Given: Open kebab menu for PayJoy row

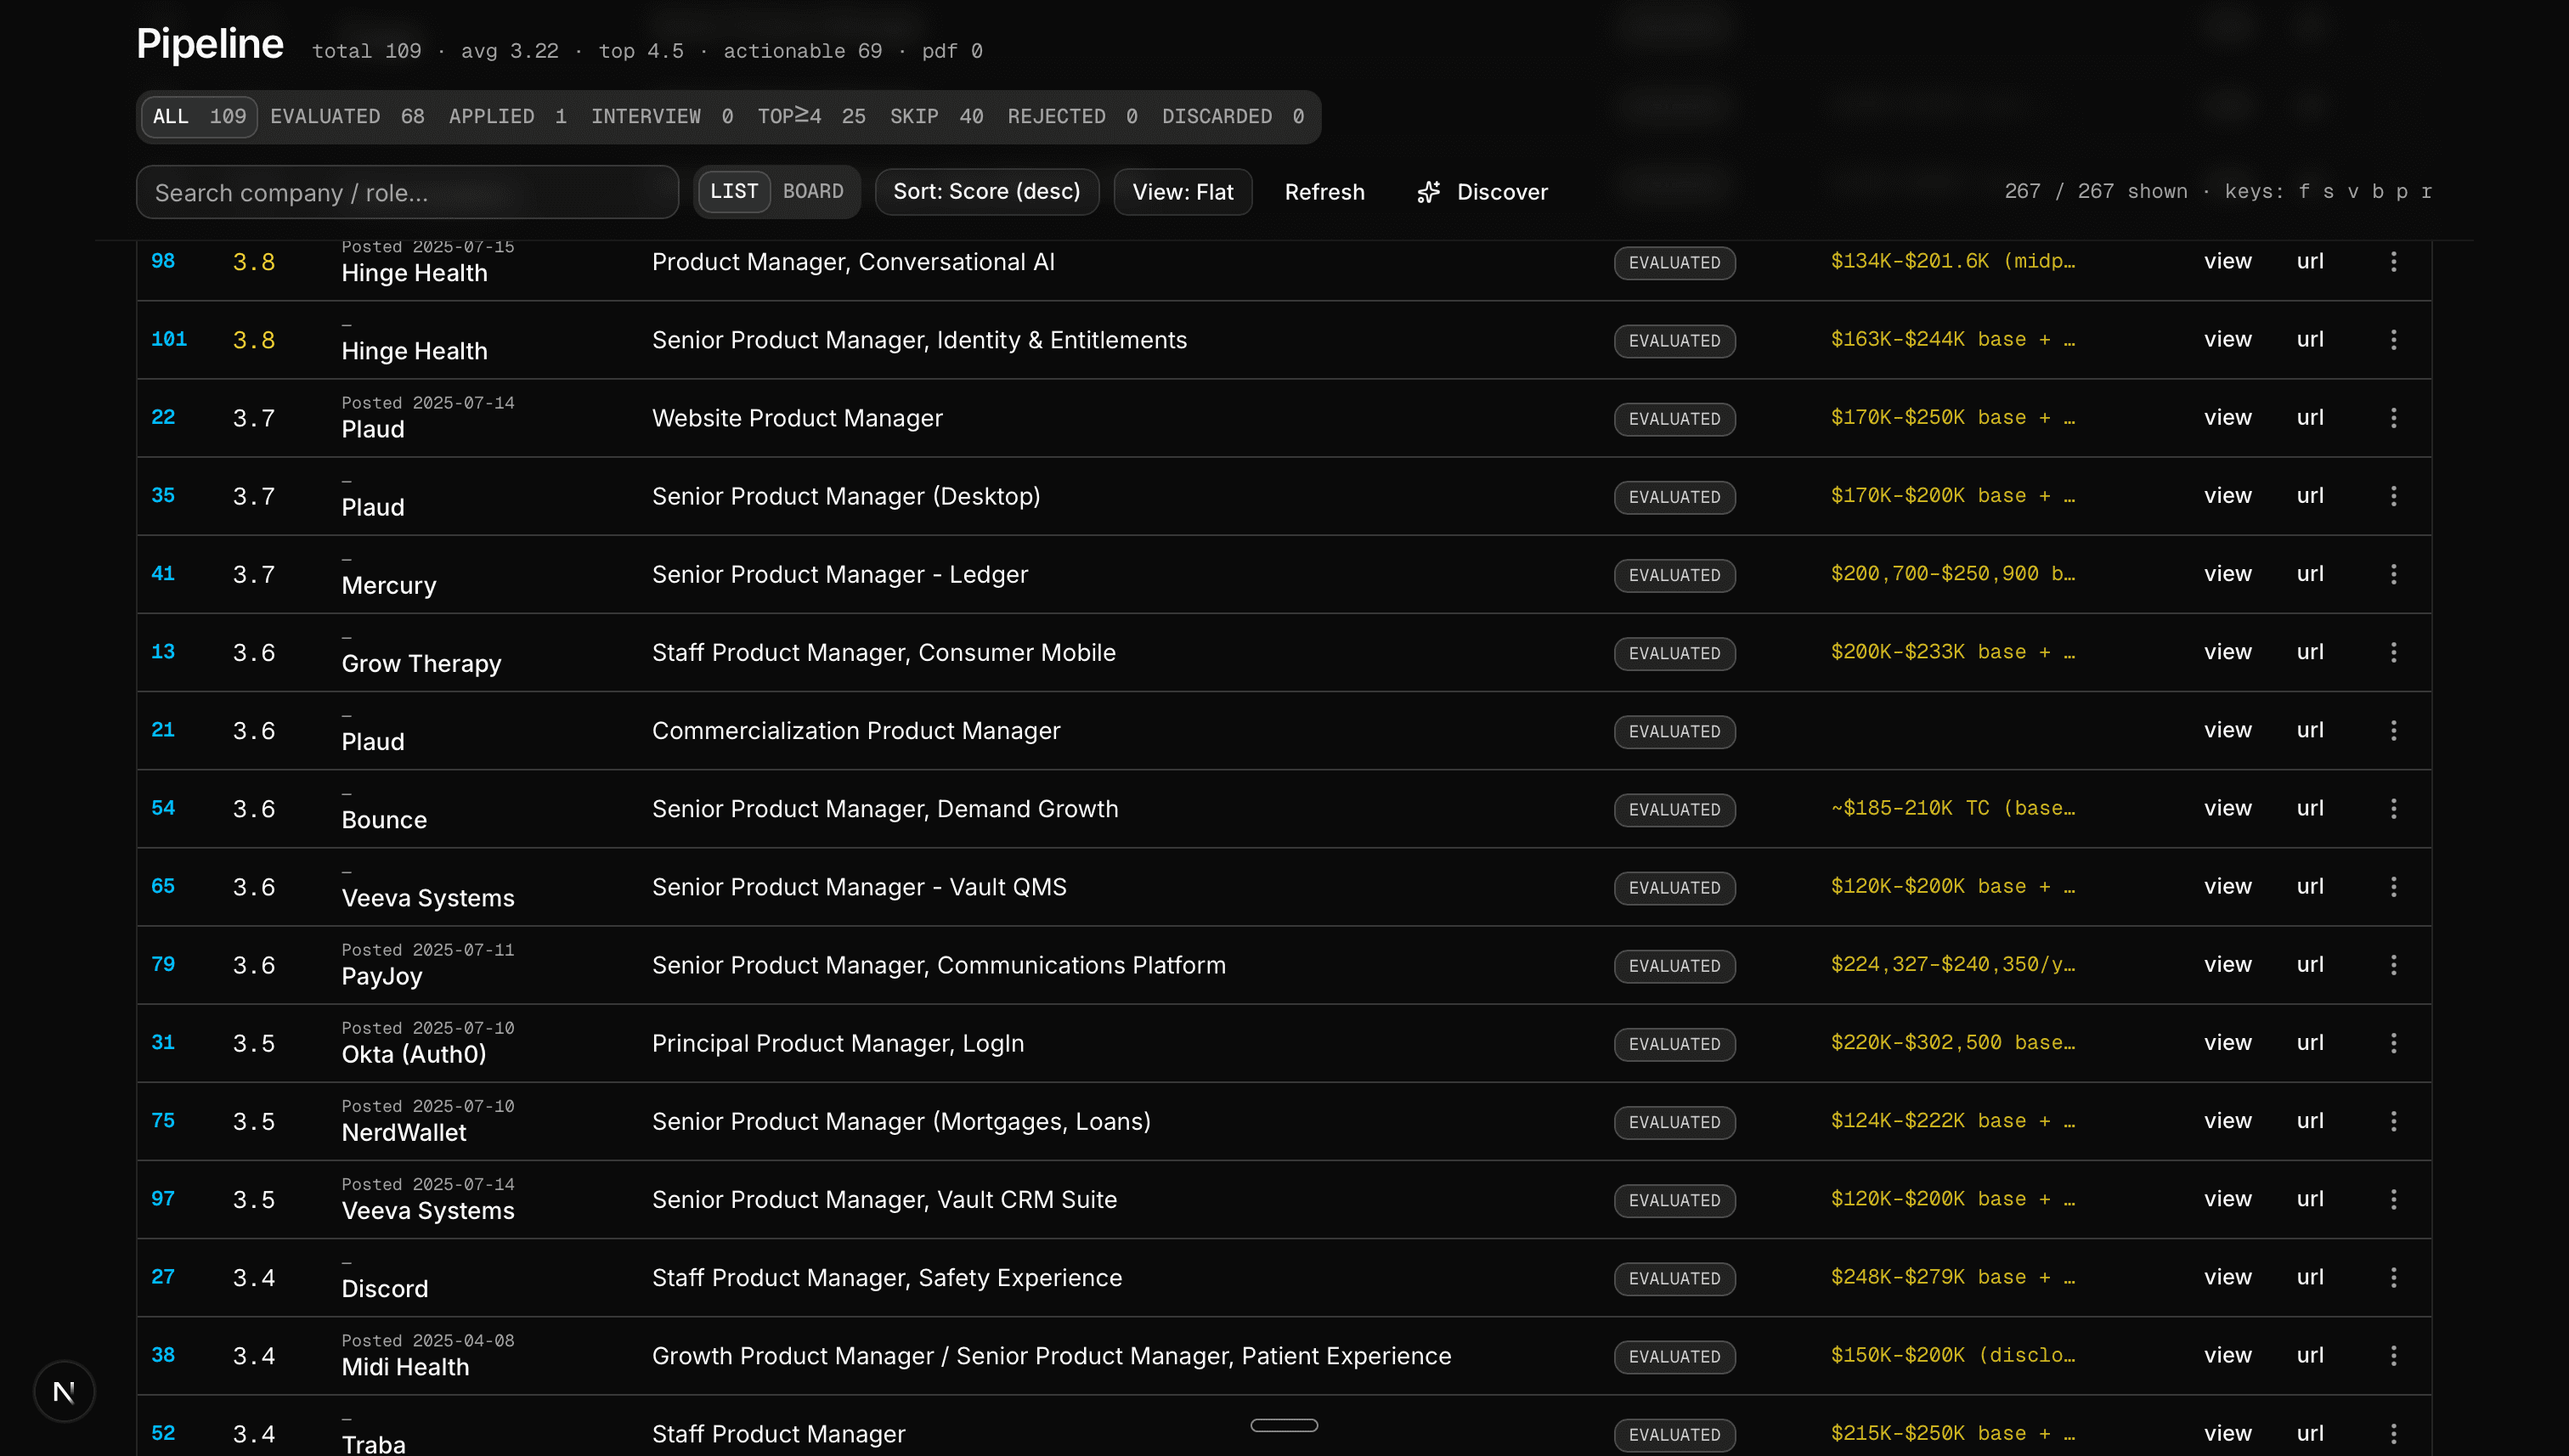Looking at the screenshot, I should pos(2393,965).
